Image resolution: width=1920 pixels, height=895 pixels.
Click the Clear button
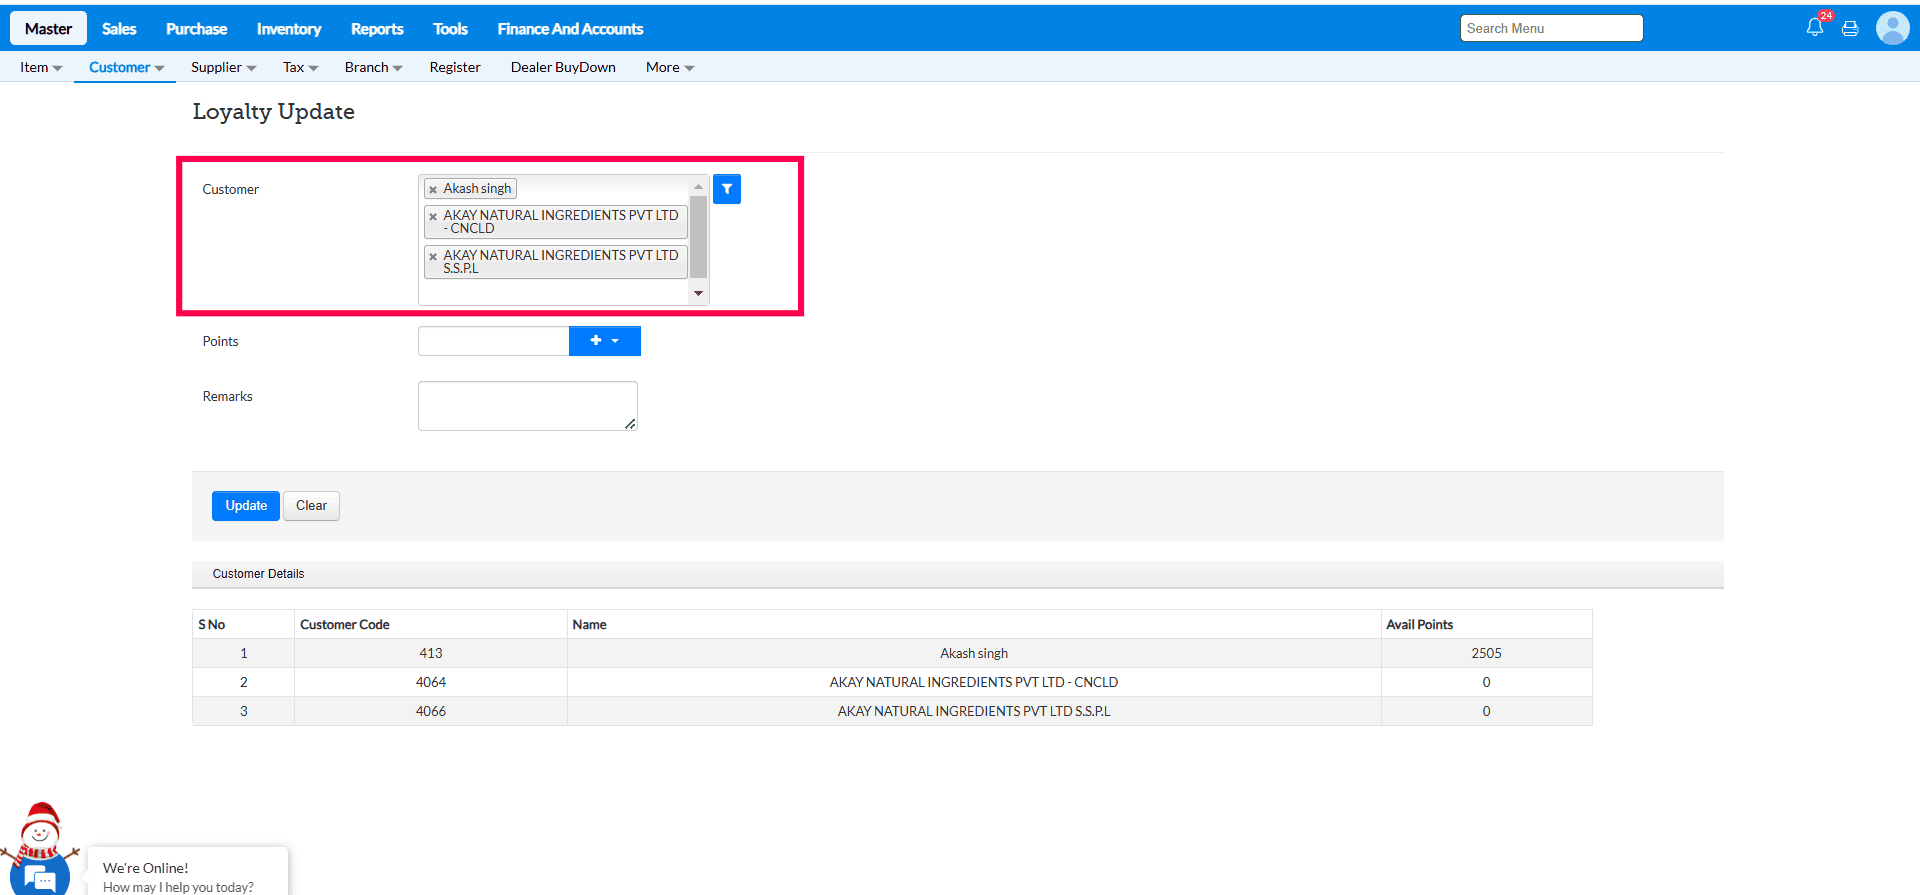[x=311, y=506]
